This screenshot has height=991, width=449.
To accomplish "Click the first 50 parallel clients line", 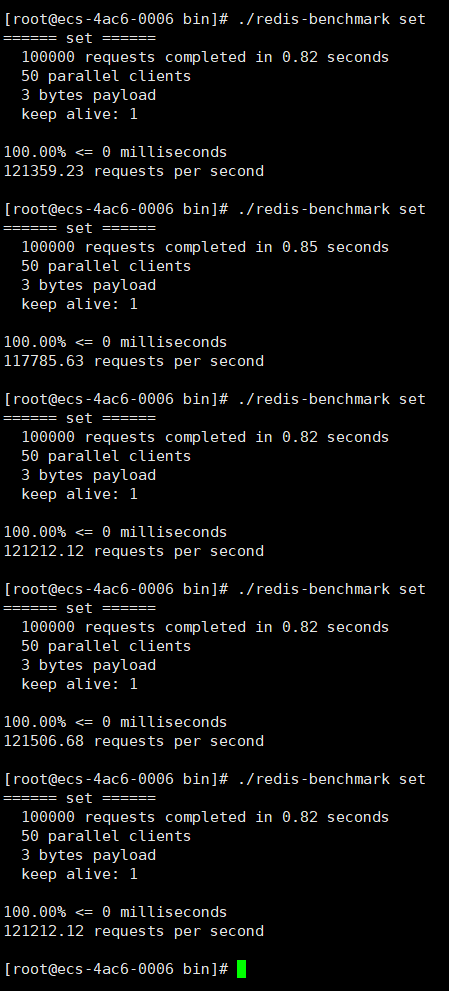I will [x=106, y=76].
